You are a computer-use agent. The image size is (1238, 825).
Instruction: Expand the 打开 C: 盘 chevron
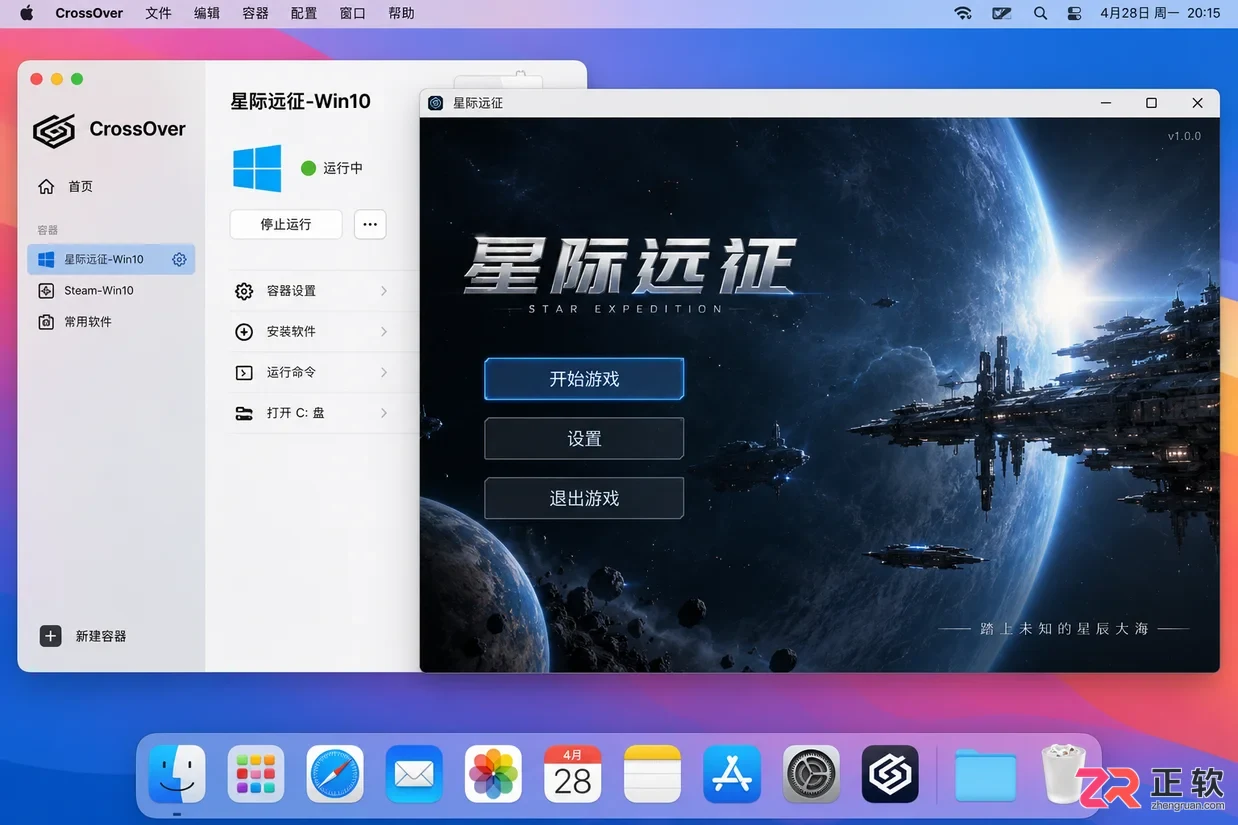[x=384, y=413]
